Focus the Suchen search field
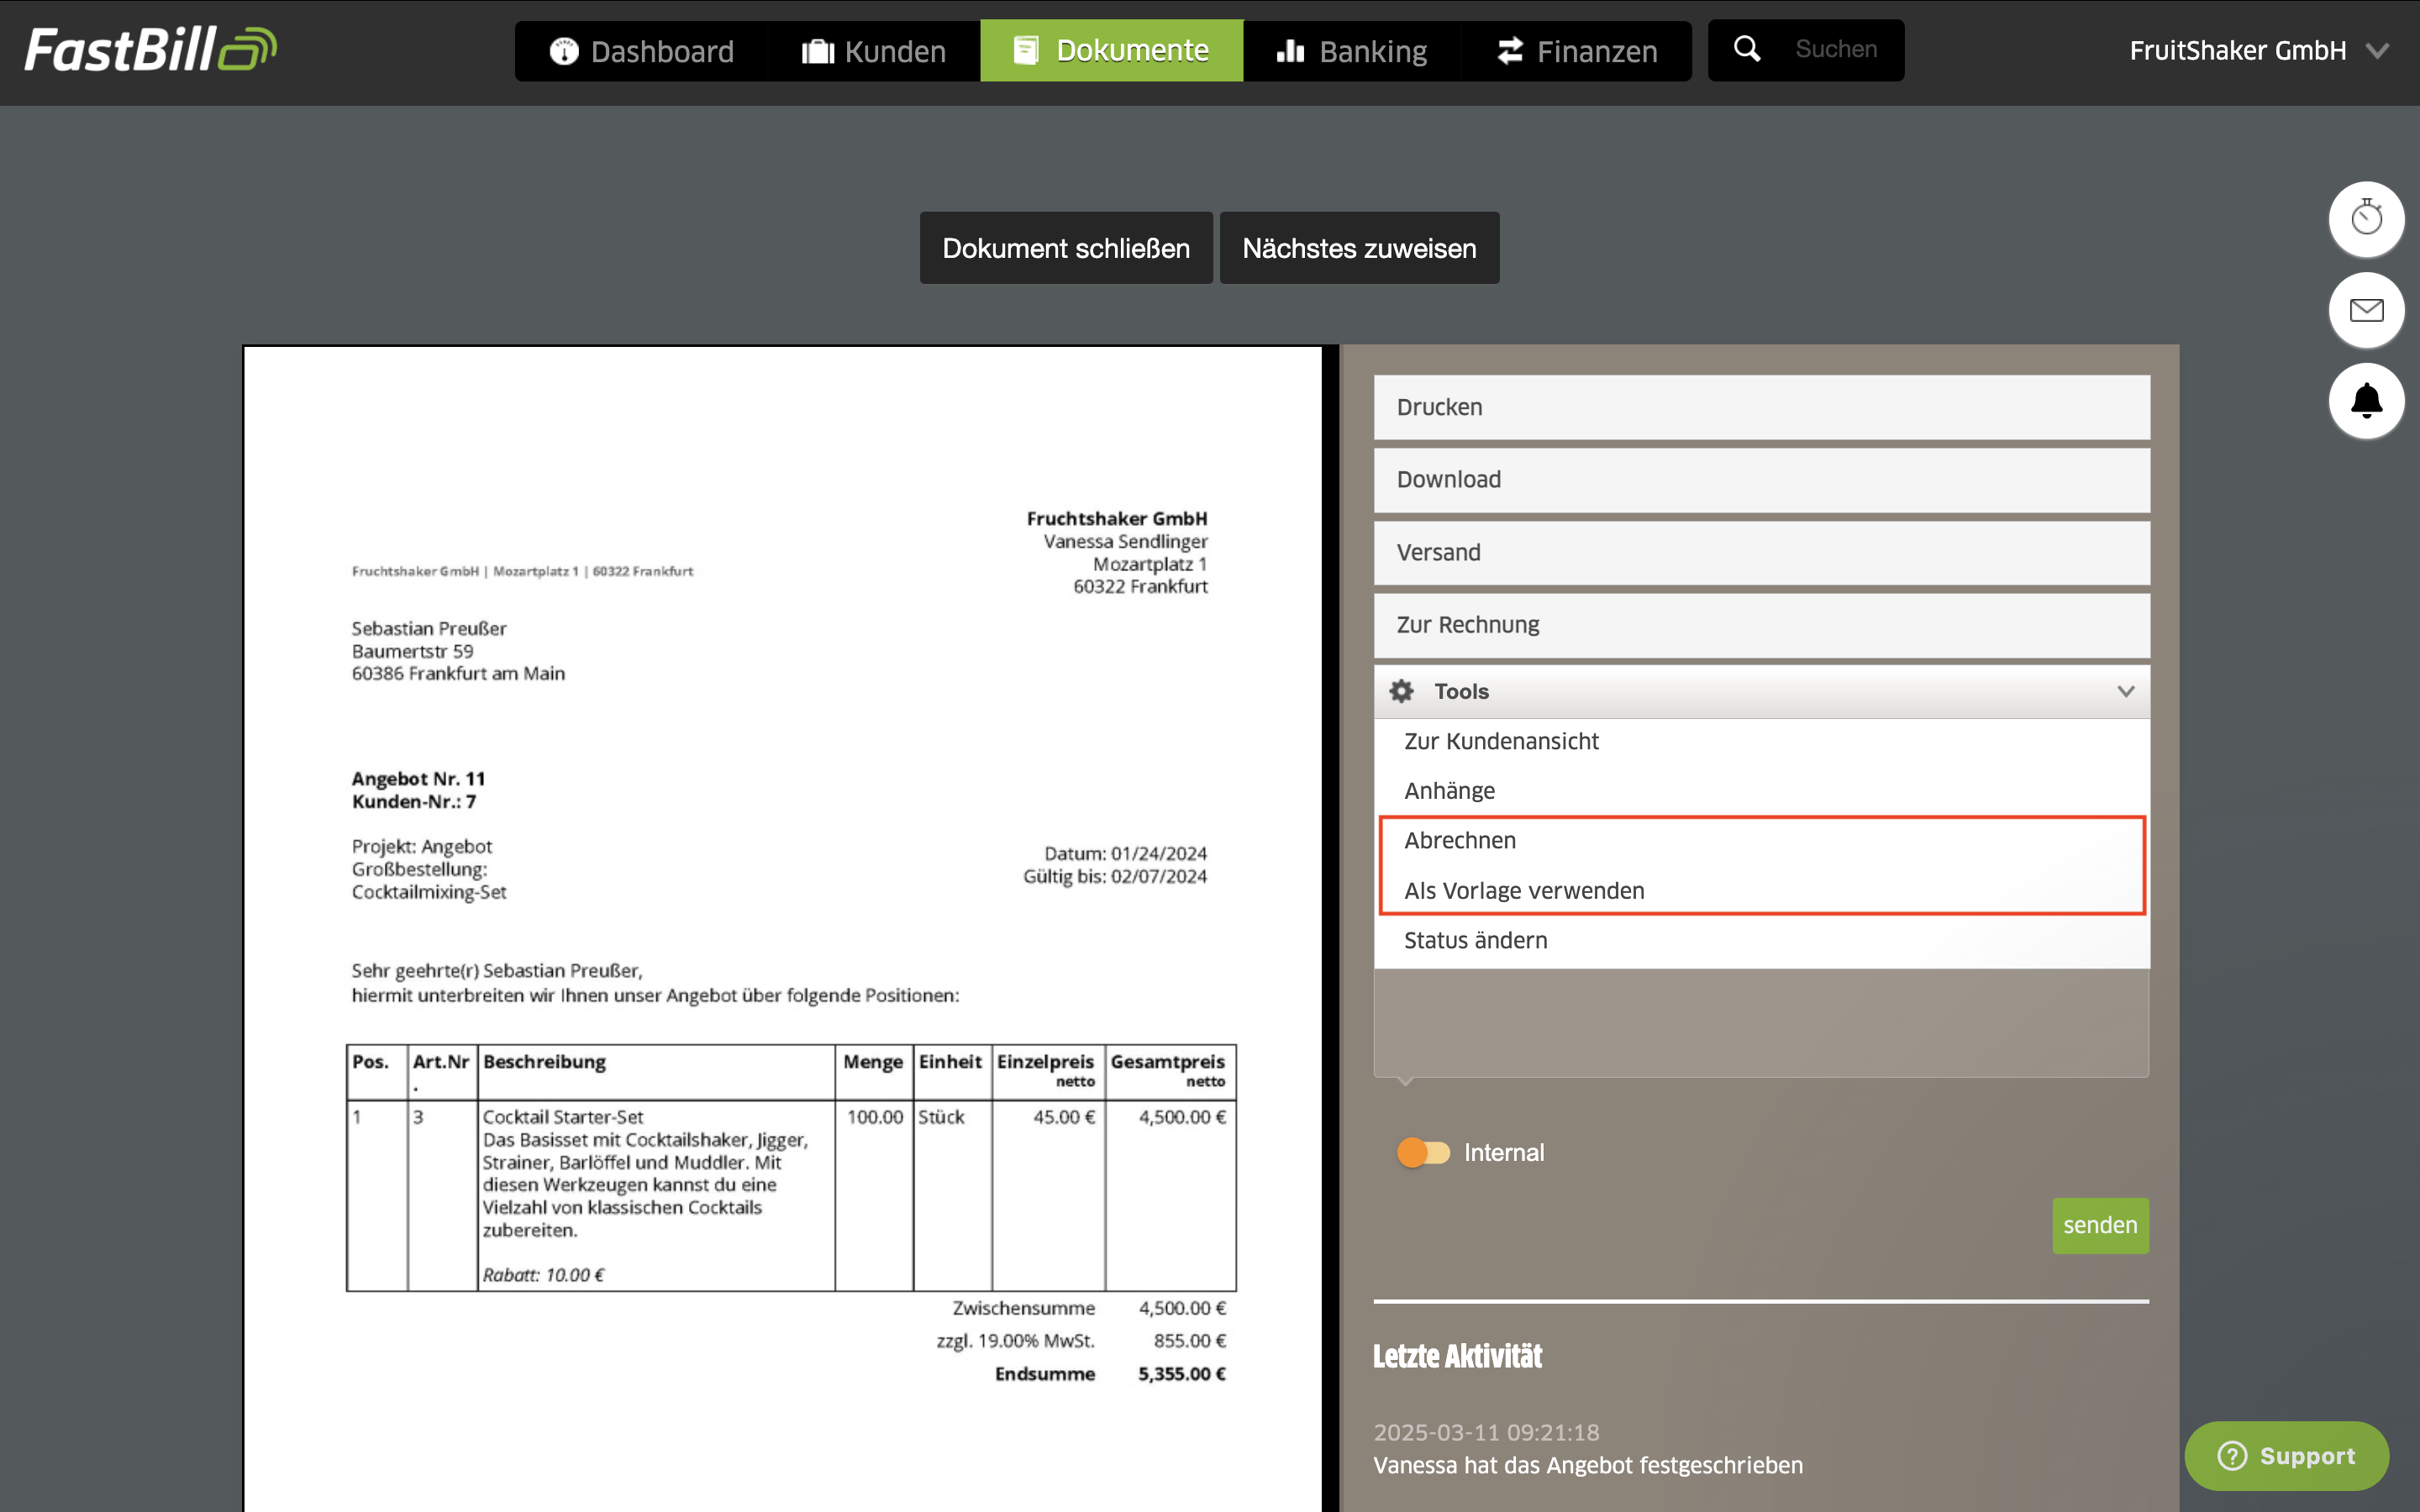The image size is (2420, 1512). (x=1836, y=49)
